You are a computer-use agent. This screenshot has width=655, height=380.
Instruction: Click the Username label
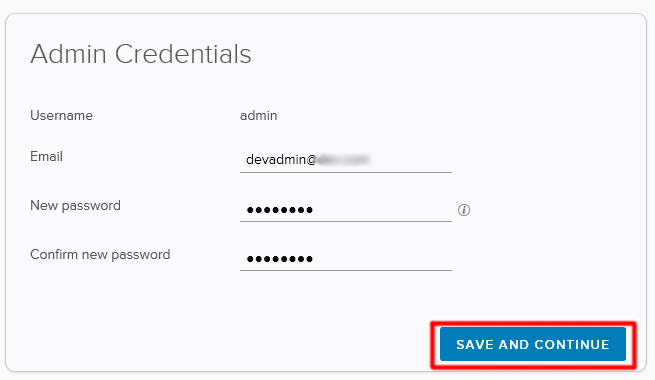(61, 115)
